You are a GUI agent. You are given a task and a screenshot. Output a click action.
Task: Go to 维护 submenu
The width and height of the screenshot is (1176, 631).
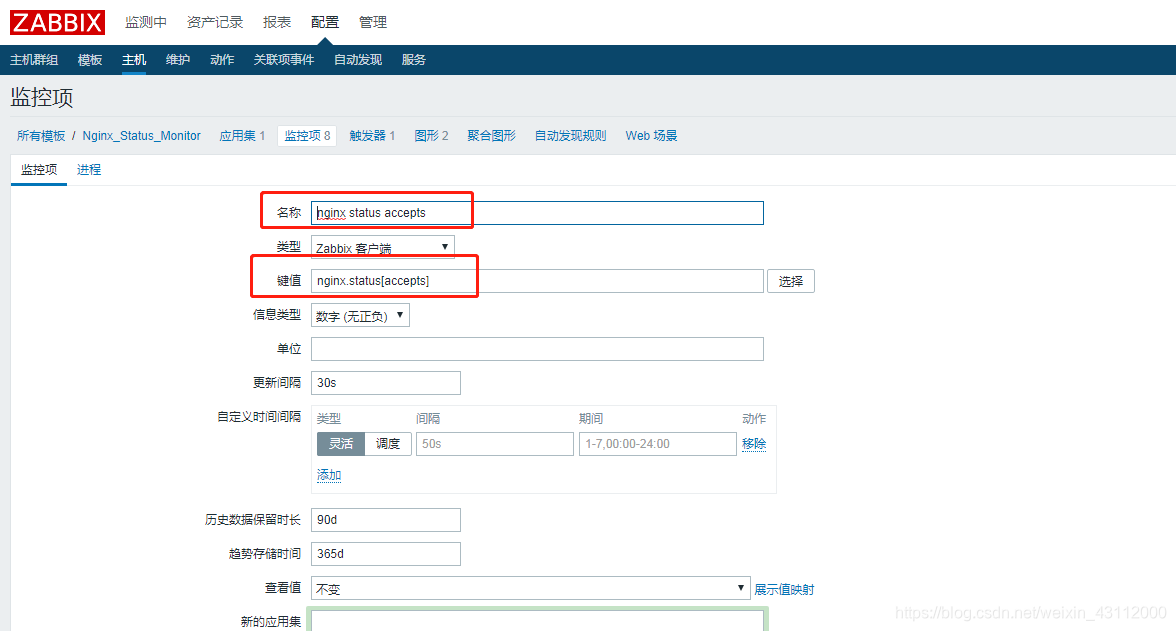(x=178, y=60)
